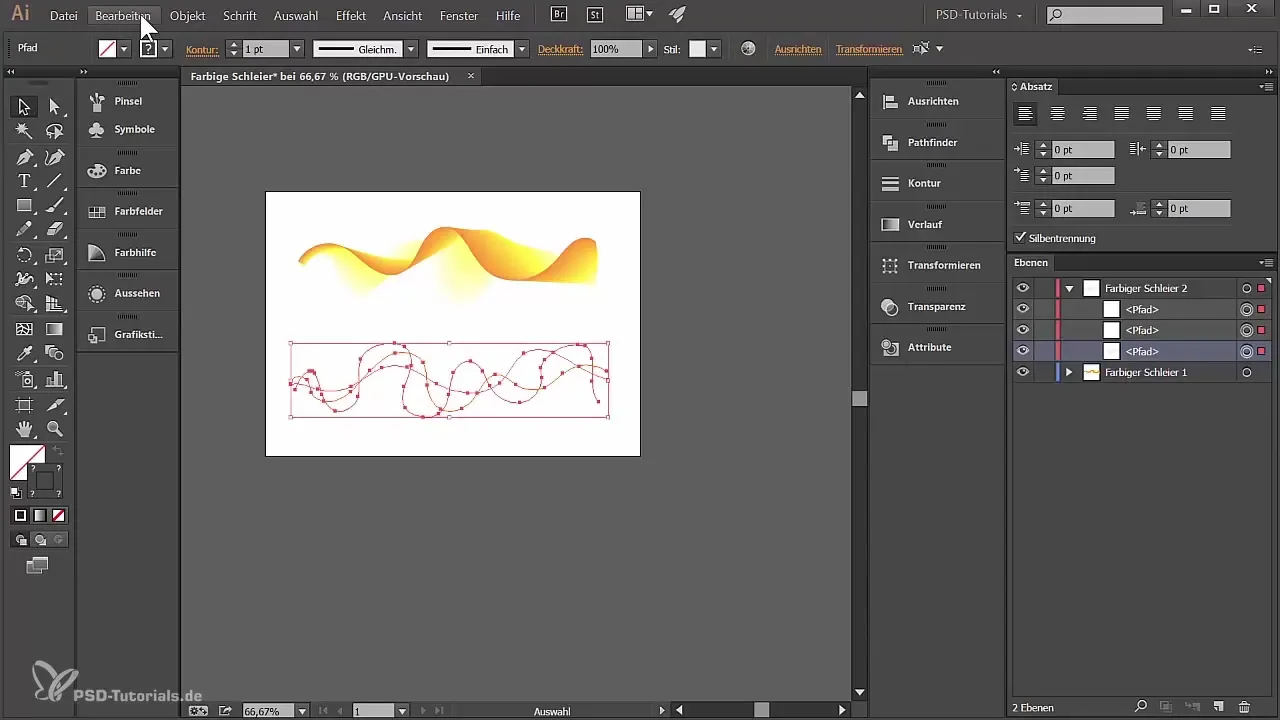The height and width of the screenshot is (720, 1280).
Task: Select the Pen tool
Action: point(24,157)
